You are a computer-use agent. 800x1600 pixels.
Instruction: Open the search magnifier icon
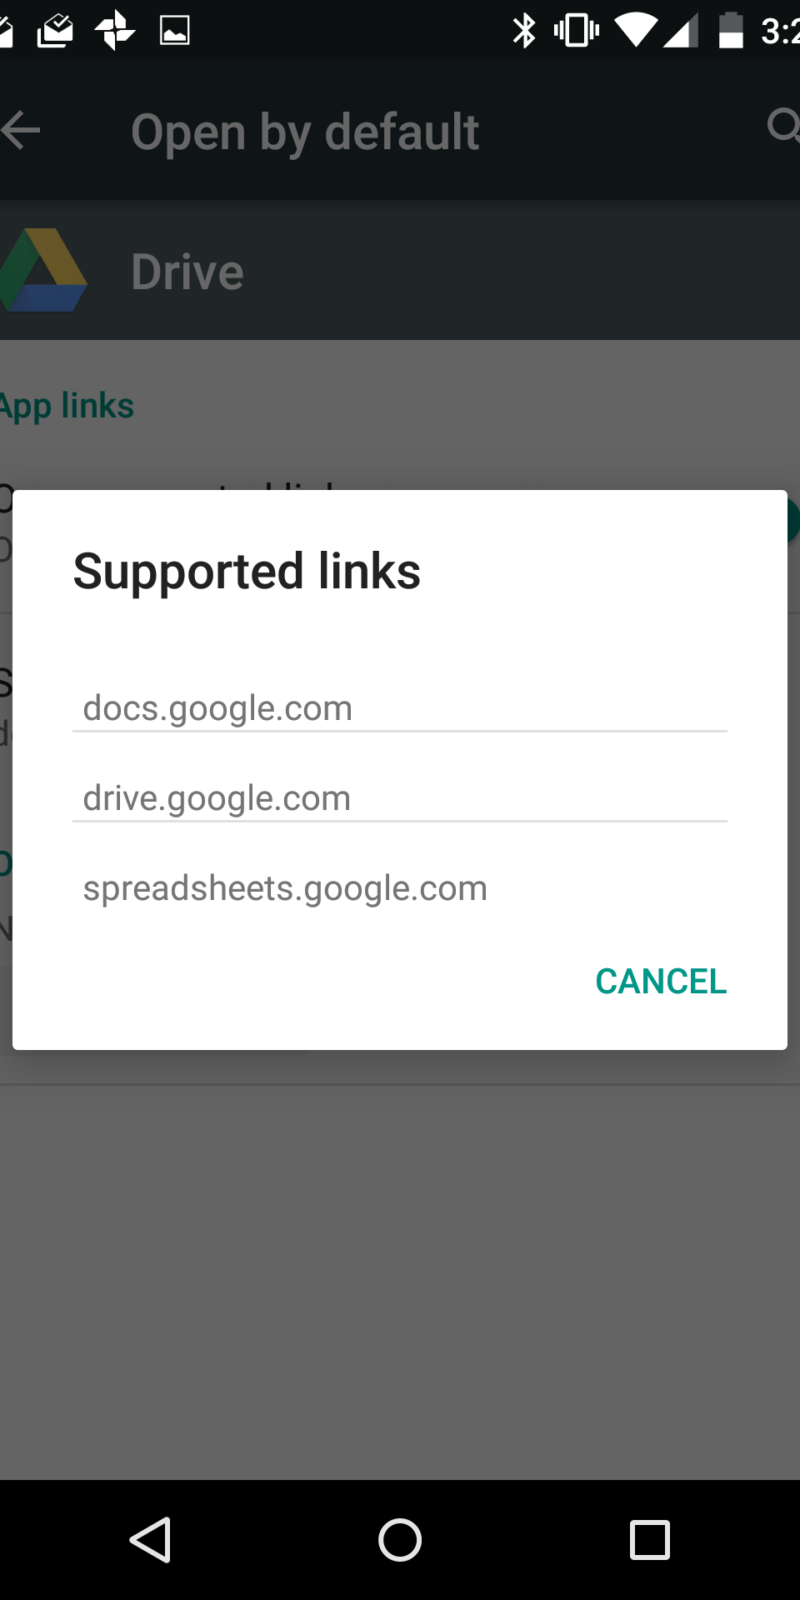tap(784, 127)
